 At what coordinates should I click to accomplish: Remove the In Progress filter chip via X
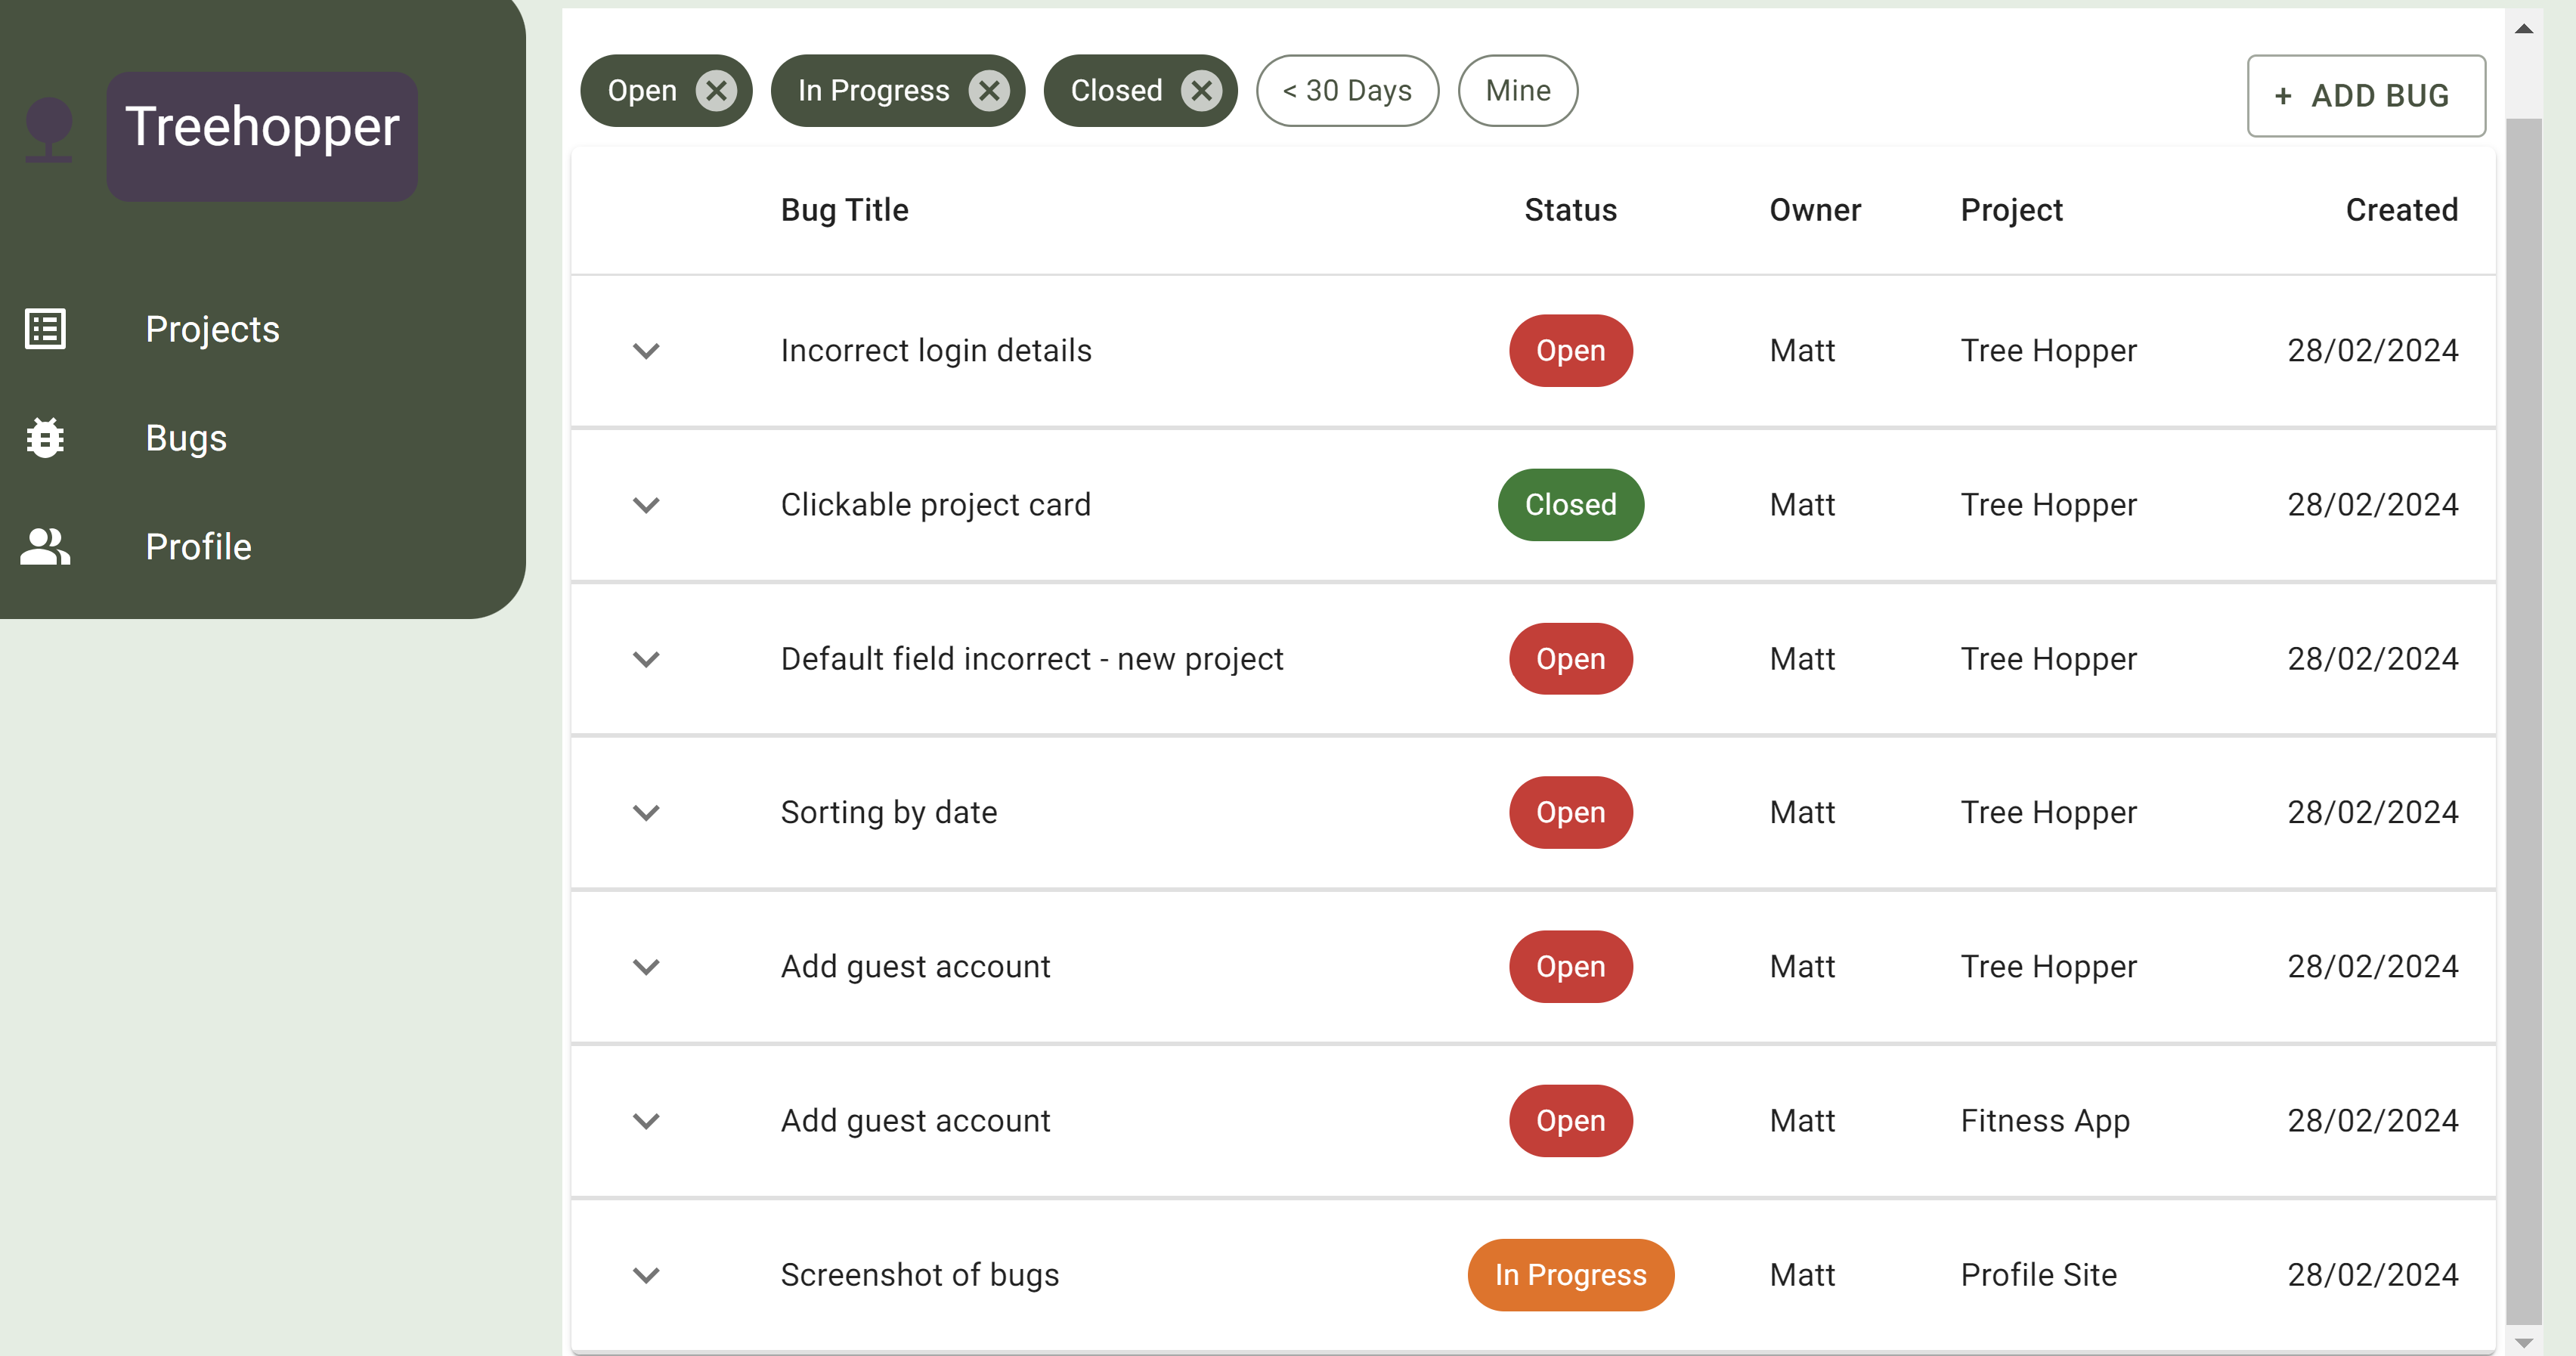pyautogui.click(x=988, y=91)
